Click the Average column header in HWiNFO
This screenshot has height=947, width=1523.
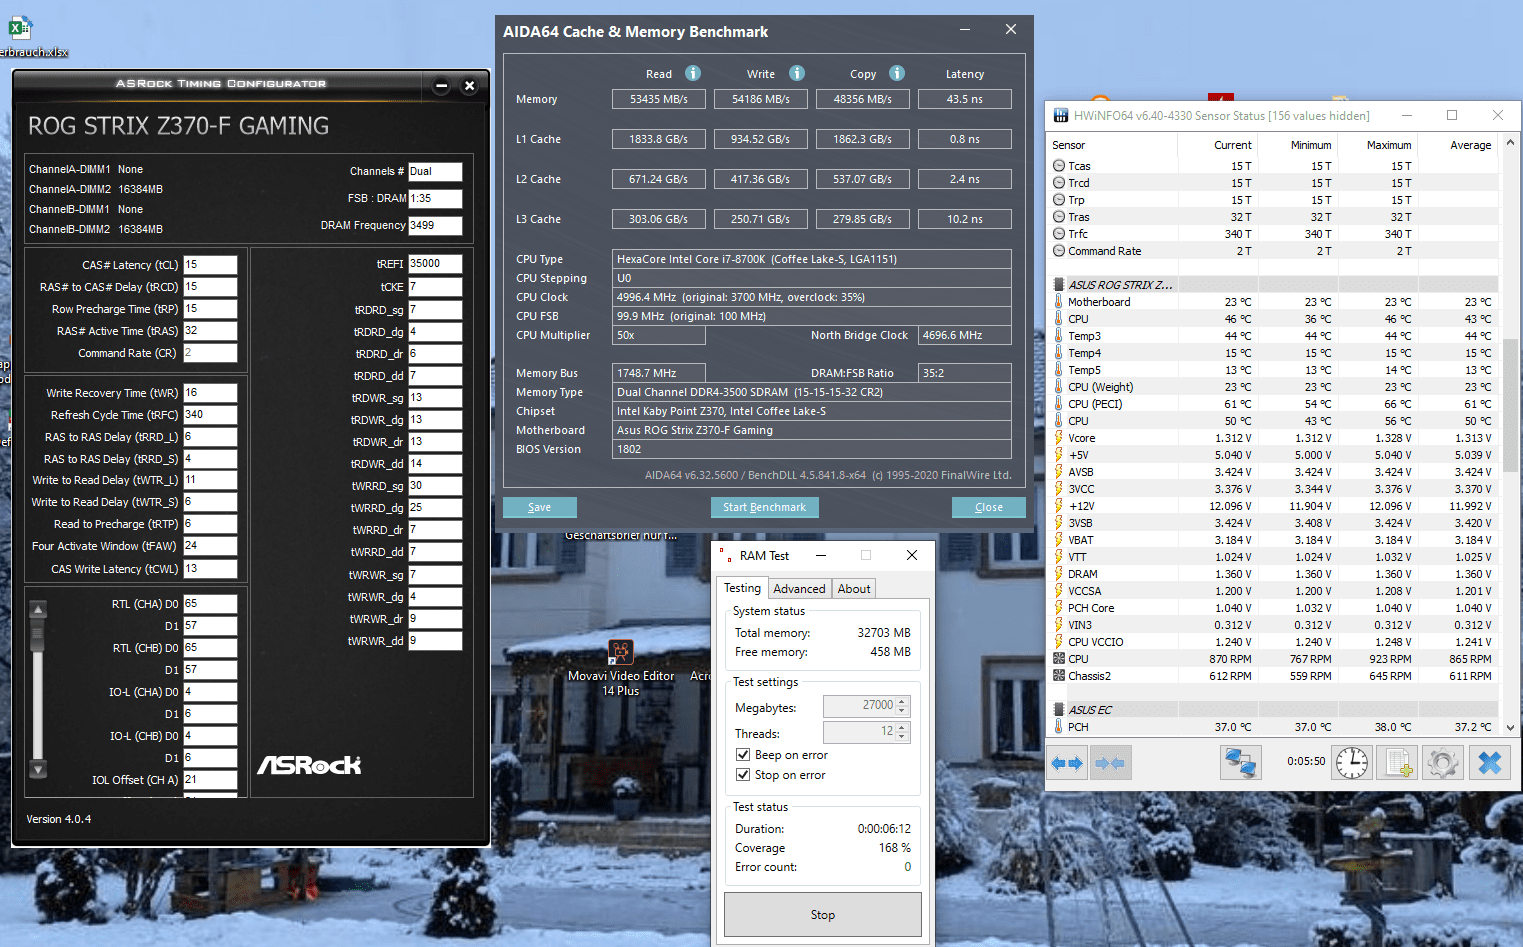(1458, 145)
